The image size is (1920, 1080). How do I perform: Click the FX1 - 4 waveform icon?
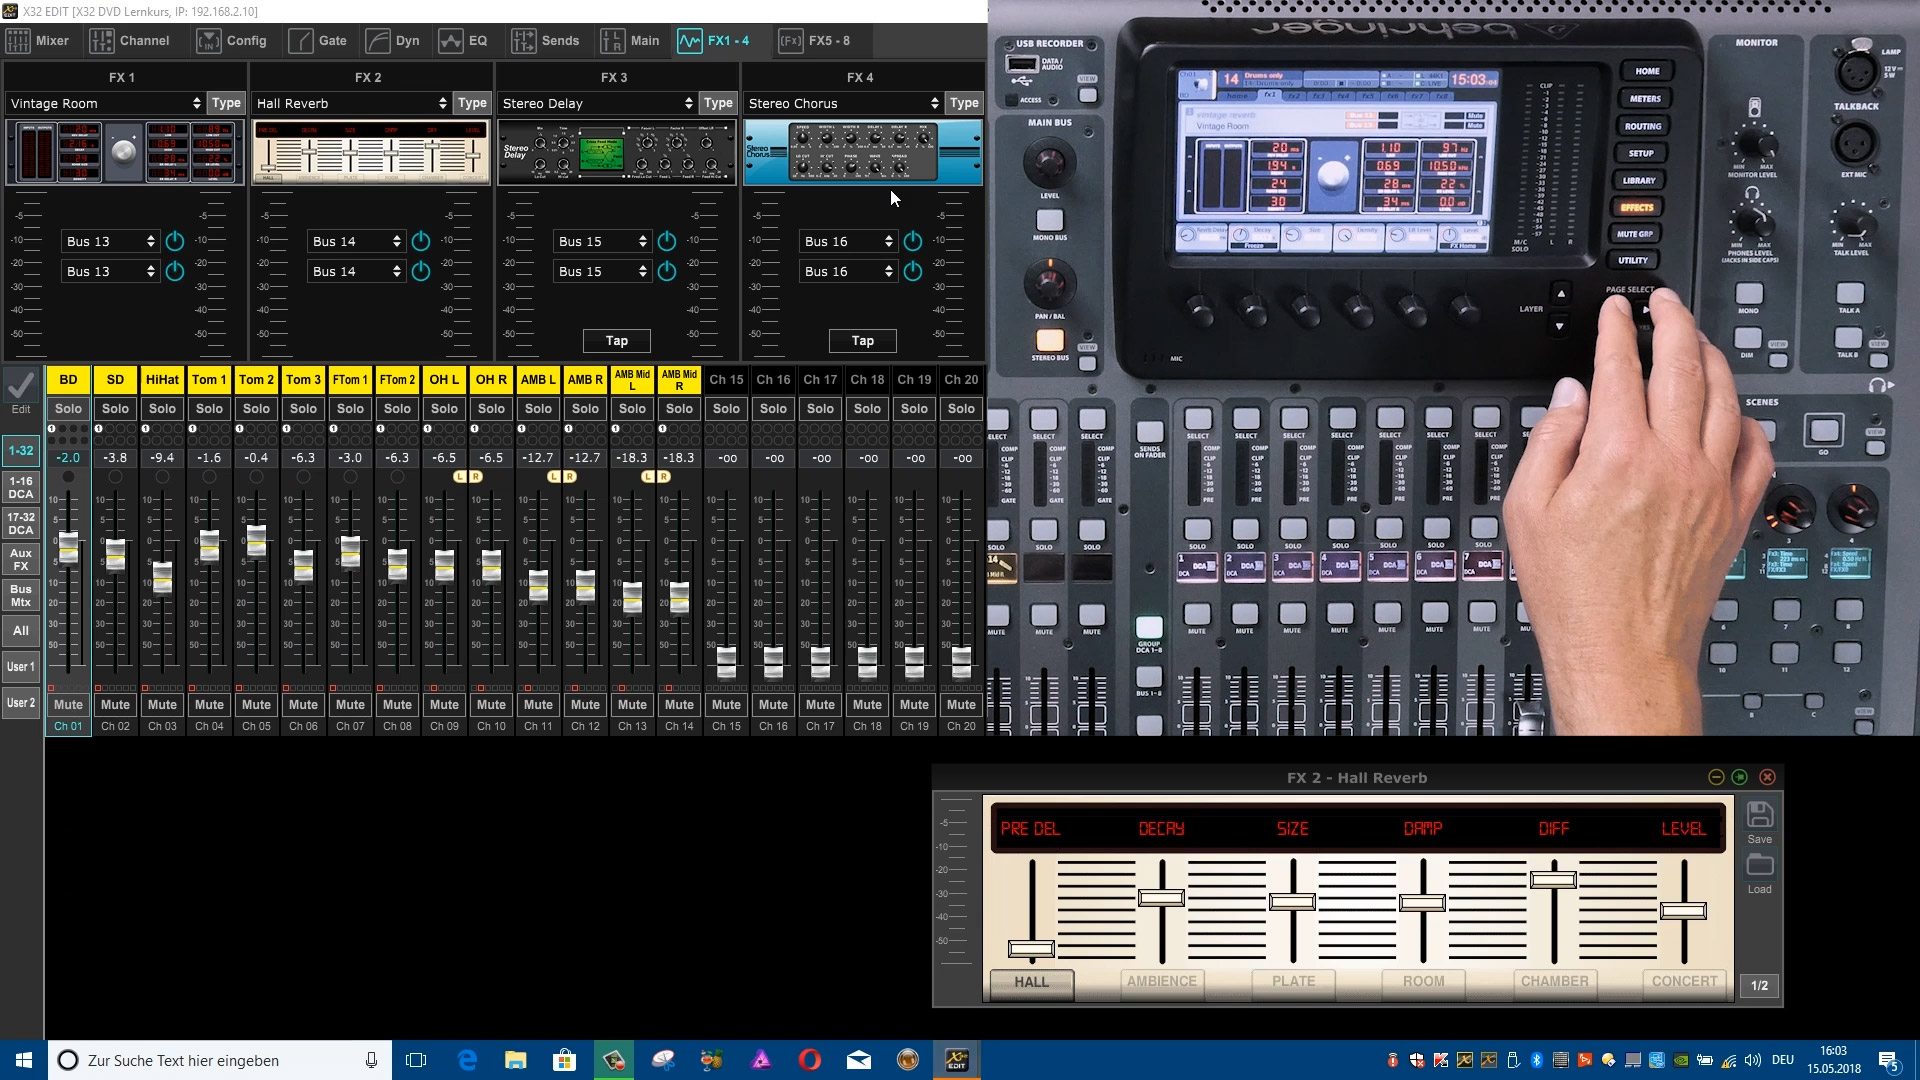[689, 41]
